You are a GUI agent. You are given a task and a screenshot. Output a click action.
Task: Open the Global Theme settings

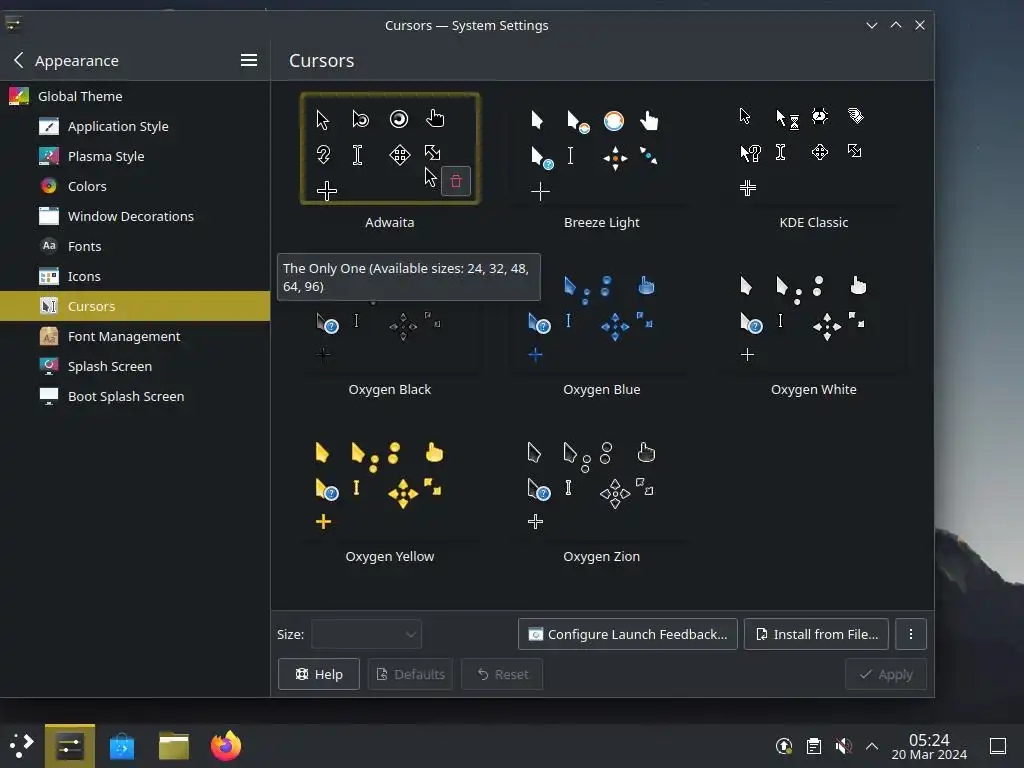(x=135, y=96)
